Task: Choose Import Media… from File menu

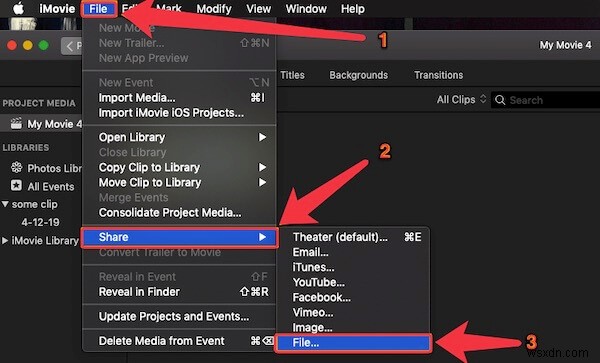Action: (x=179, y=98)
